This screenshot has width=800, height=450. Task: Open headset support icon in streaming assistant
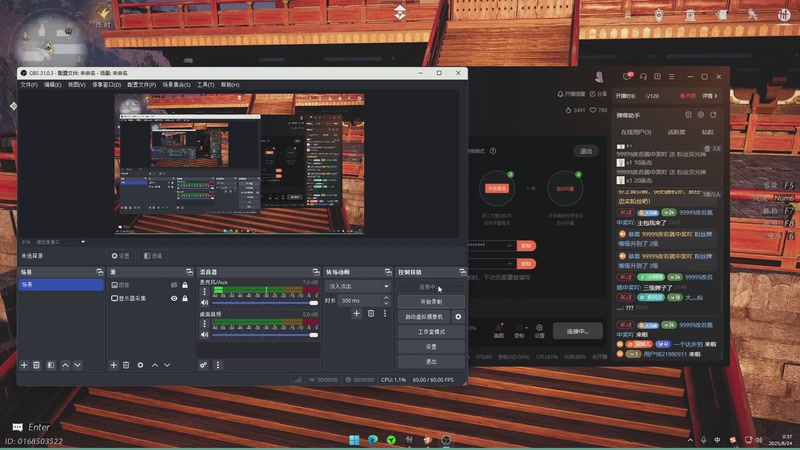tap(643, 77)
